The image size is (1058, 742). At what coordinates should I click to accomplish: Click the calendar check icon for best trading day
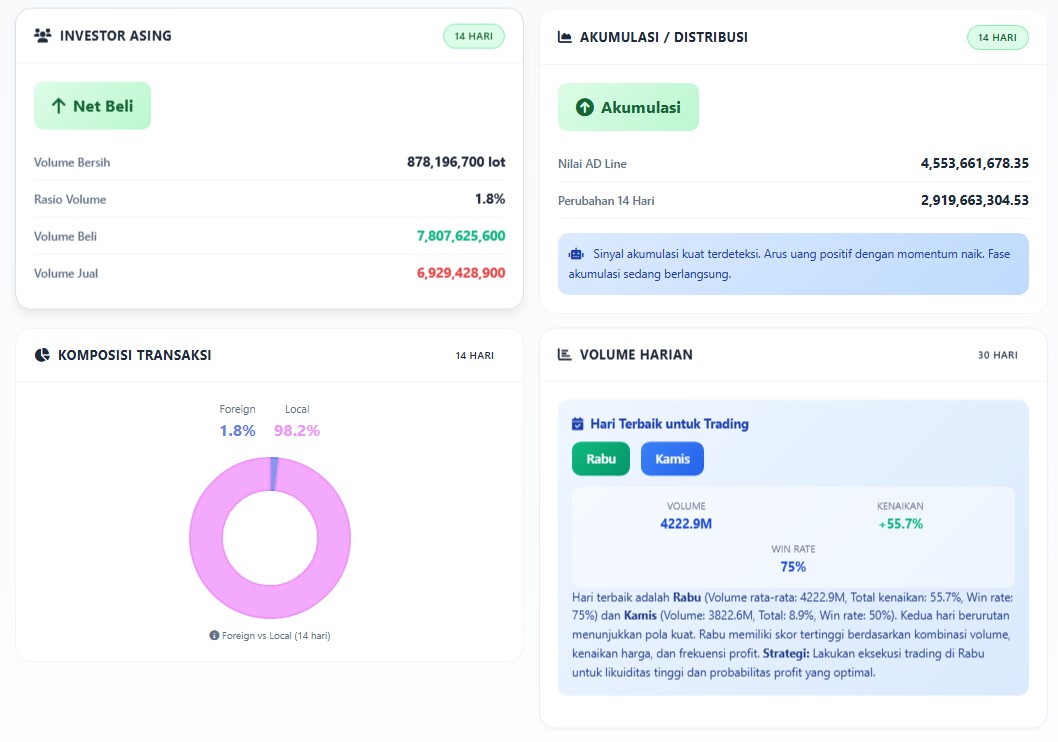tap(577, 424)
